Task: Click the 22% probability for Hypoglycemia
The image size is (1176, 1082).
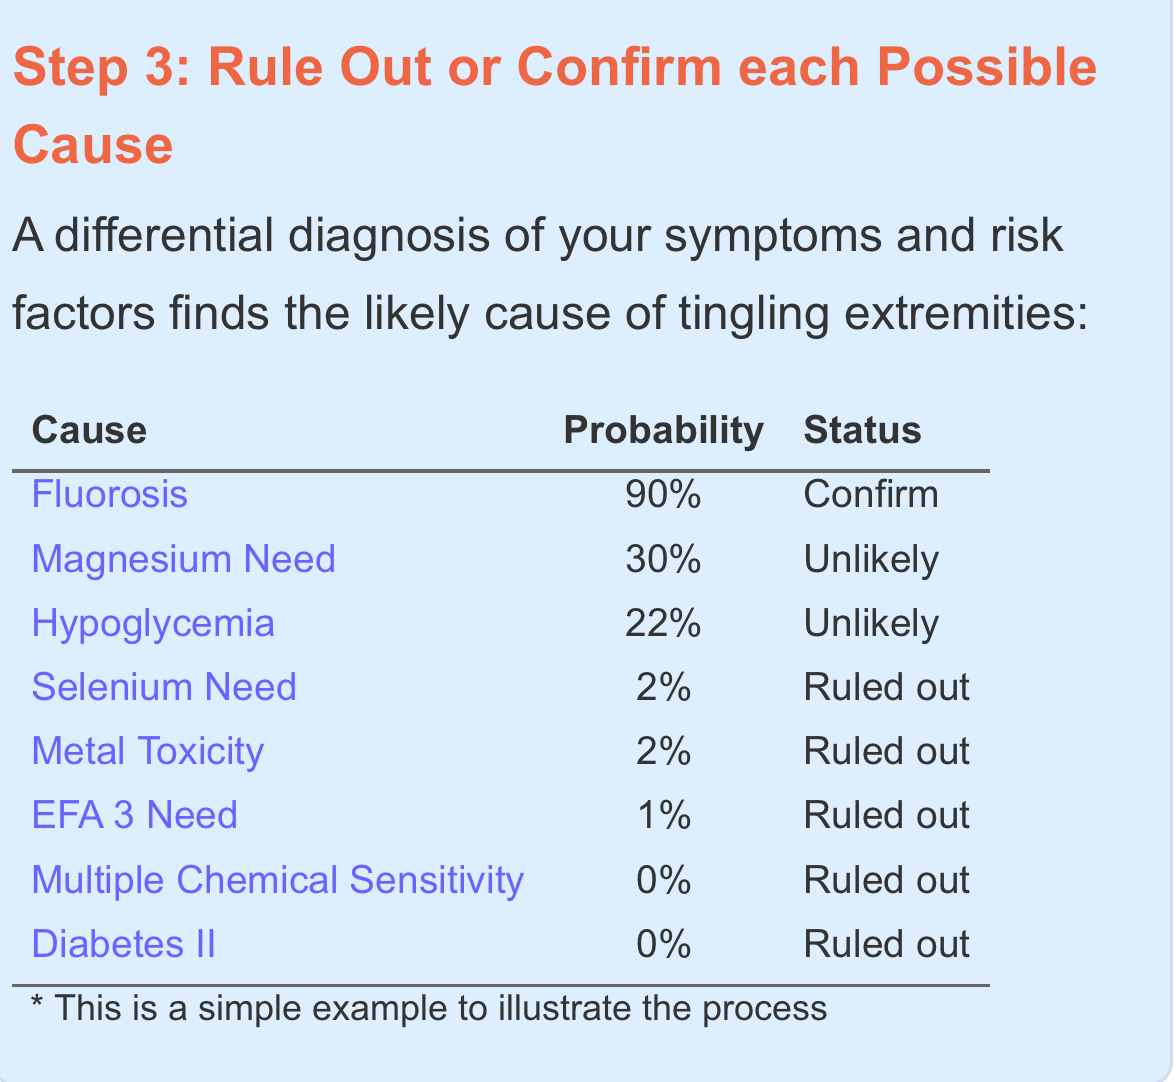Action: [x=664, y=624]
